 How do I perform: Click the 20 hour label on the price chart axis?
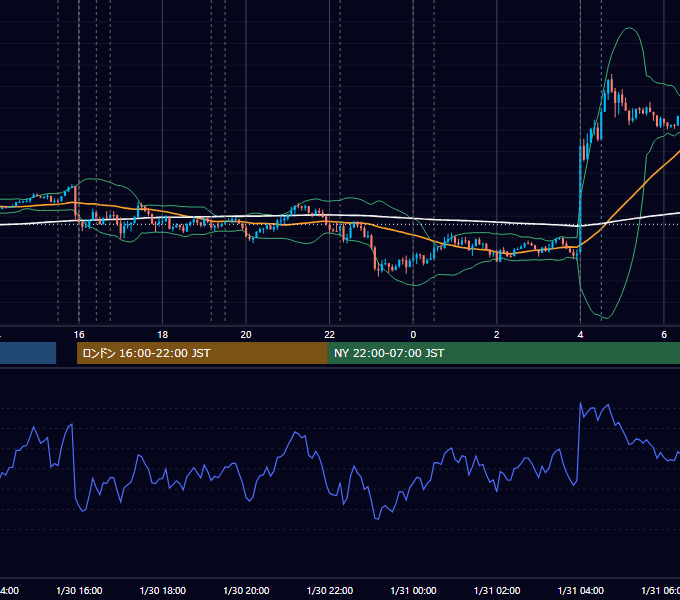click(246, 335)
